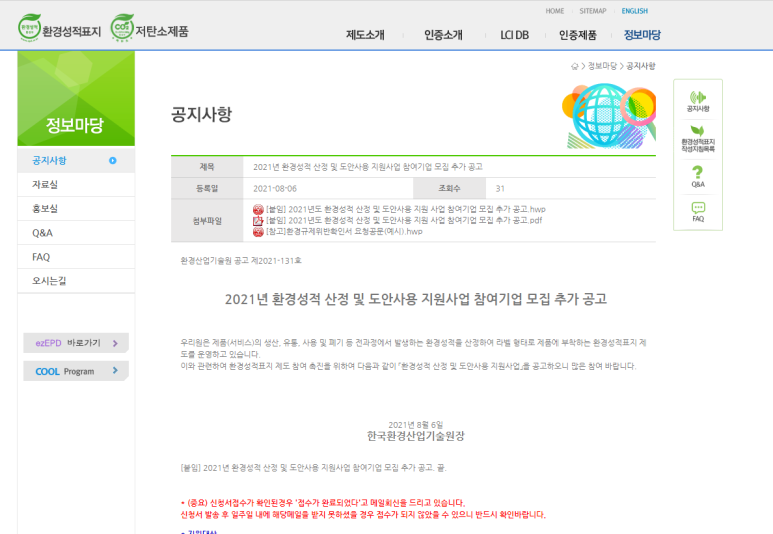
Task: Click the red (중요) 신청서접수 notice line
Action: tap(323, 503)
